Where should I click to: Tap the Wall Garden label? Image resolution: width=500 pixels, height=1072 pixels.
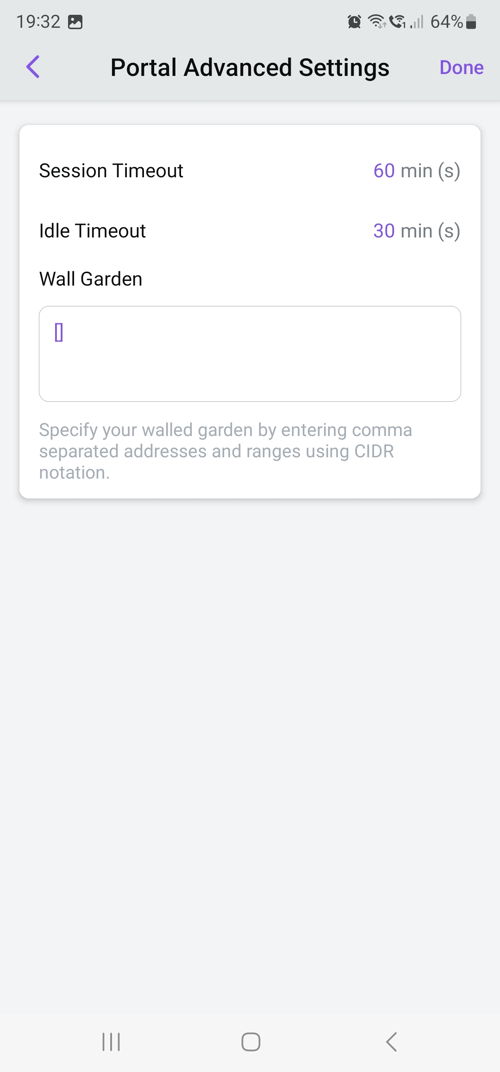[90, 279]
